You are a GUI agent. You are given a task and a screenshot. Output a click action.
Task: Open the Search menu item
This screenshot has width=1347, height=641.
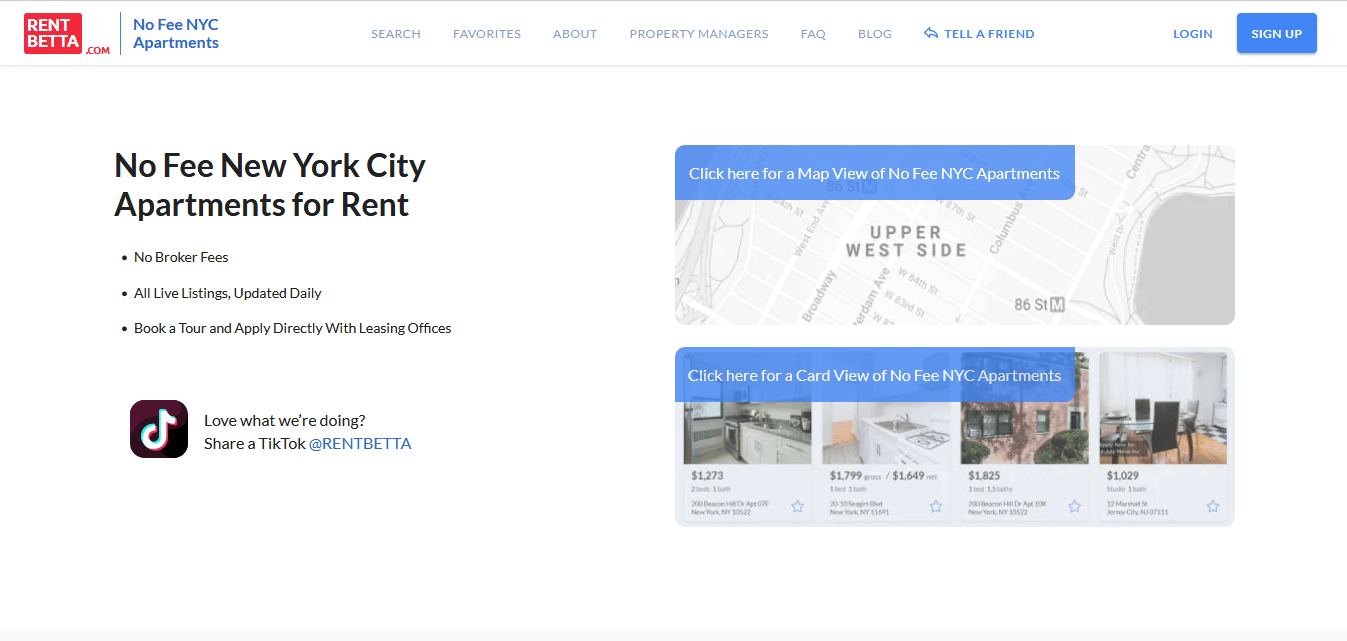396,34
